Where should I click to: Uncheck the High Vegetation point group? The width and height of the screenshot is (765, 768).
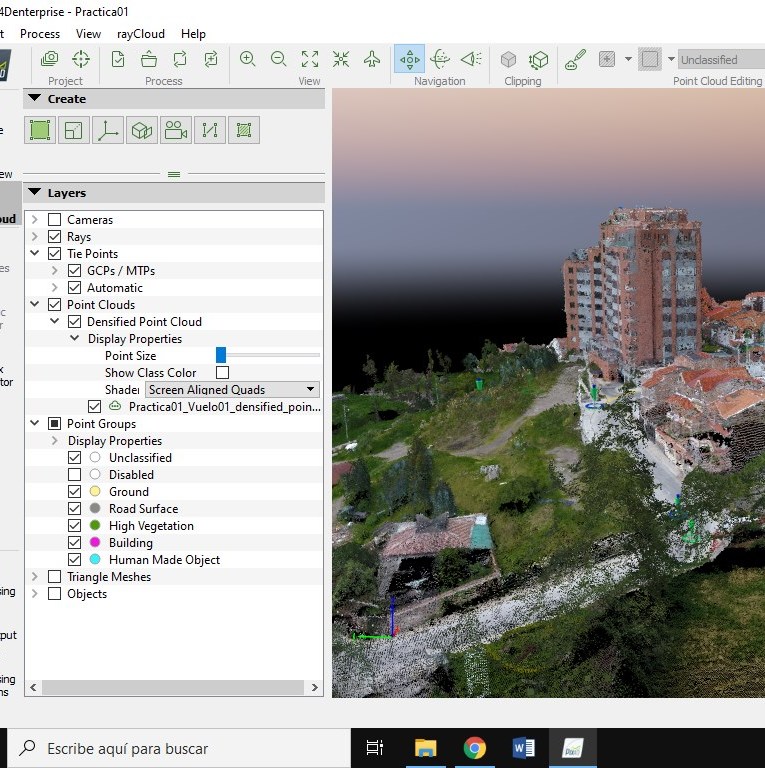[x=75, y=526]
